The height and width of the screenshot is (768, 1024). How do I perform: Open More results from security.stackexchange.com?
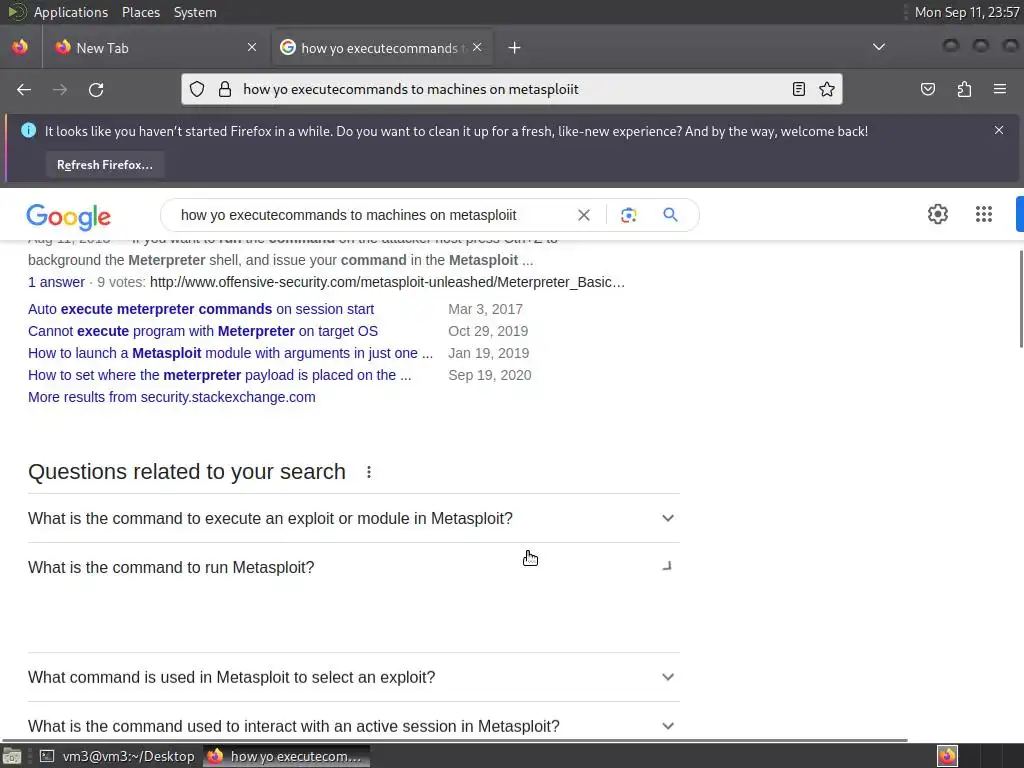[172, 397]
